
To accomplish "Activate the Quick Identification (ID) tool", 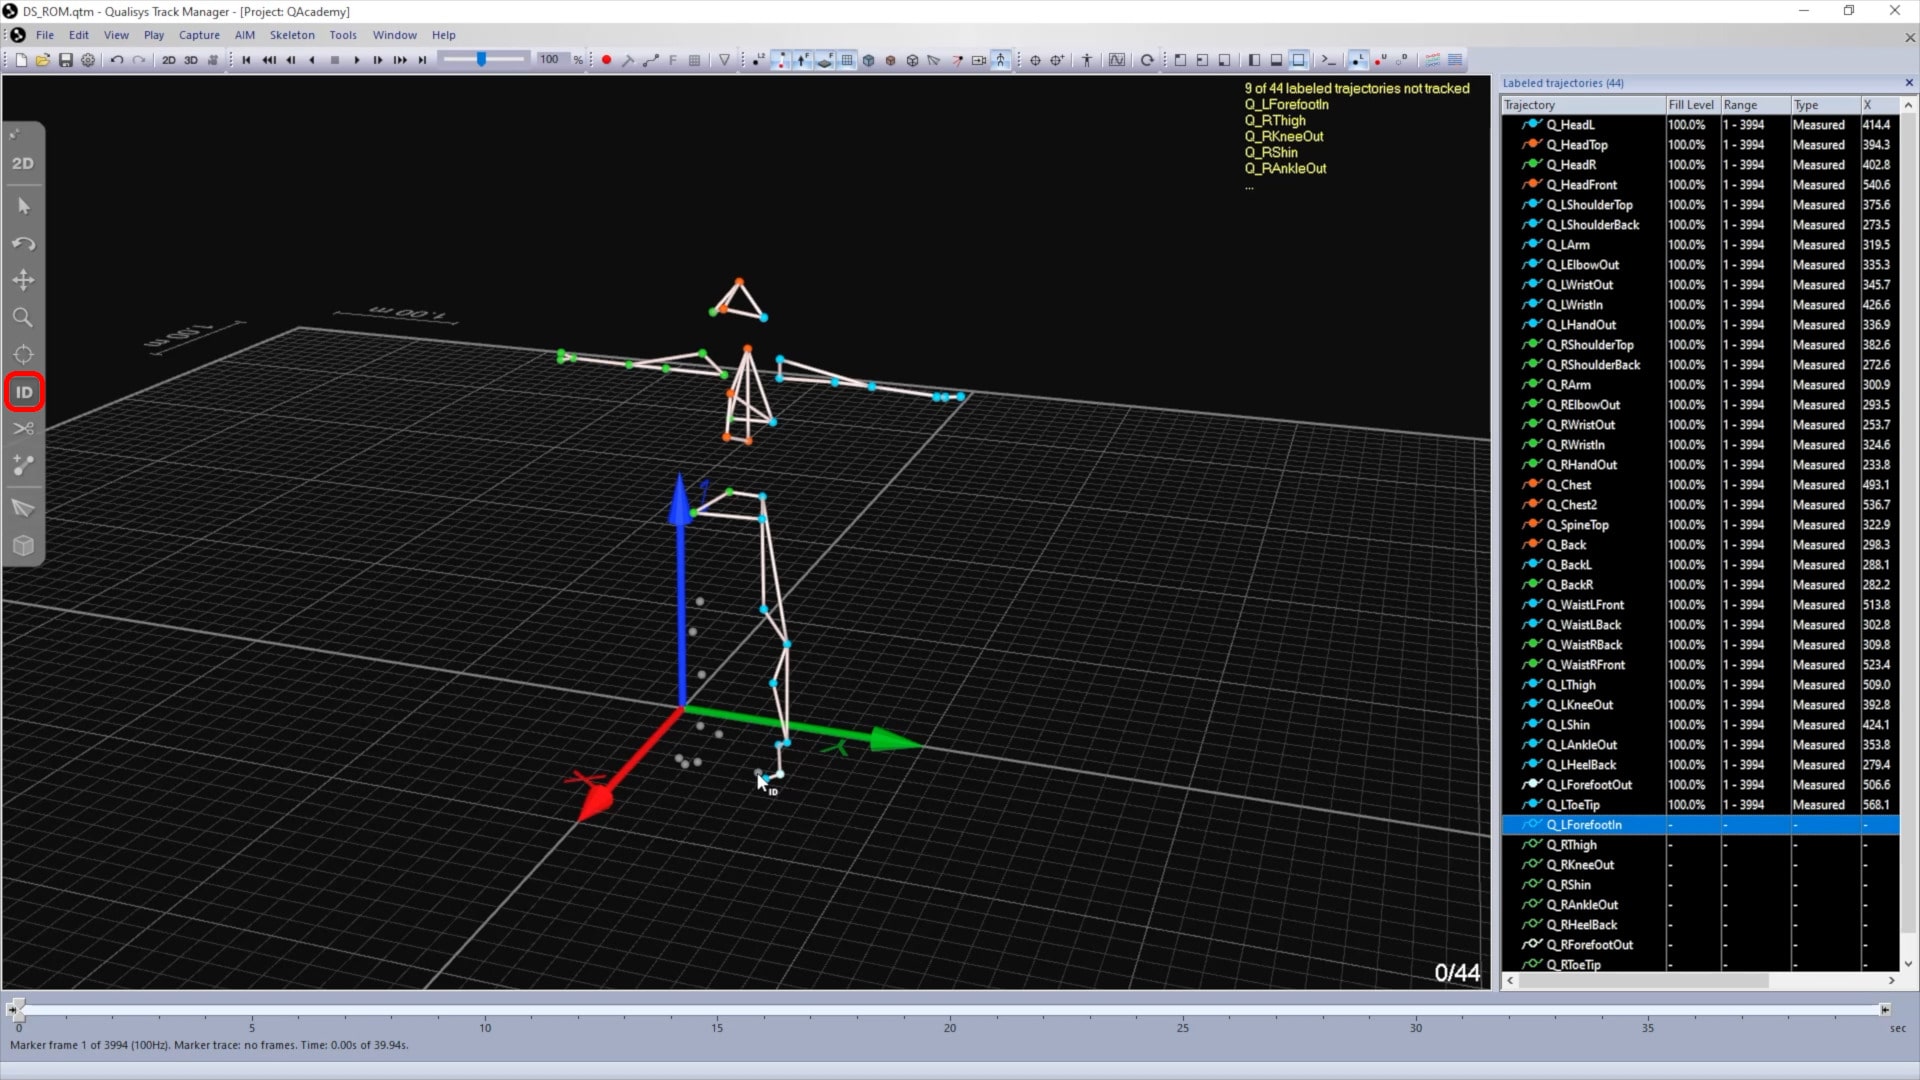I will click(x=24, y=392).
